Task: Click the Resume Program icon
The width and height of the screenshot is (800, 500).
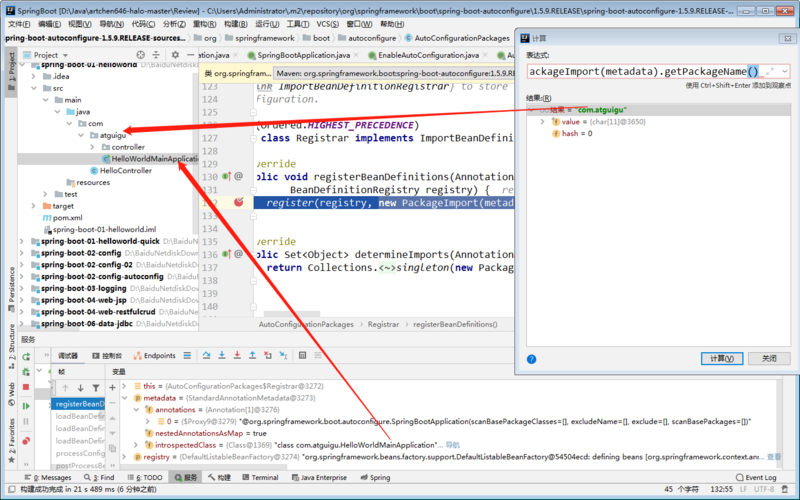Action: (26, 406)
